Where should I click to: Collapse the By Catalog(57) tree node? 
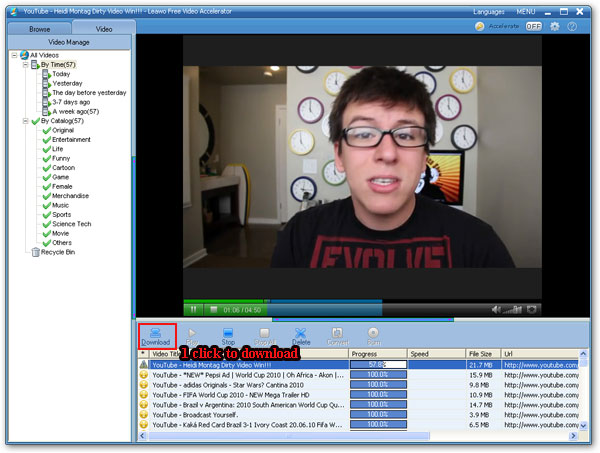tap(25, 121)
